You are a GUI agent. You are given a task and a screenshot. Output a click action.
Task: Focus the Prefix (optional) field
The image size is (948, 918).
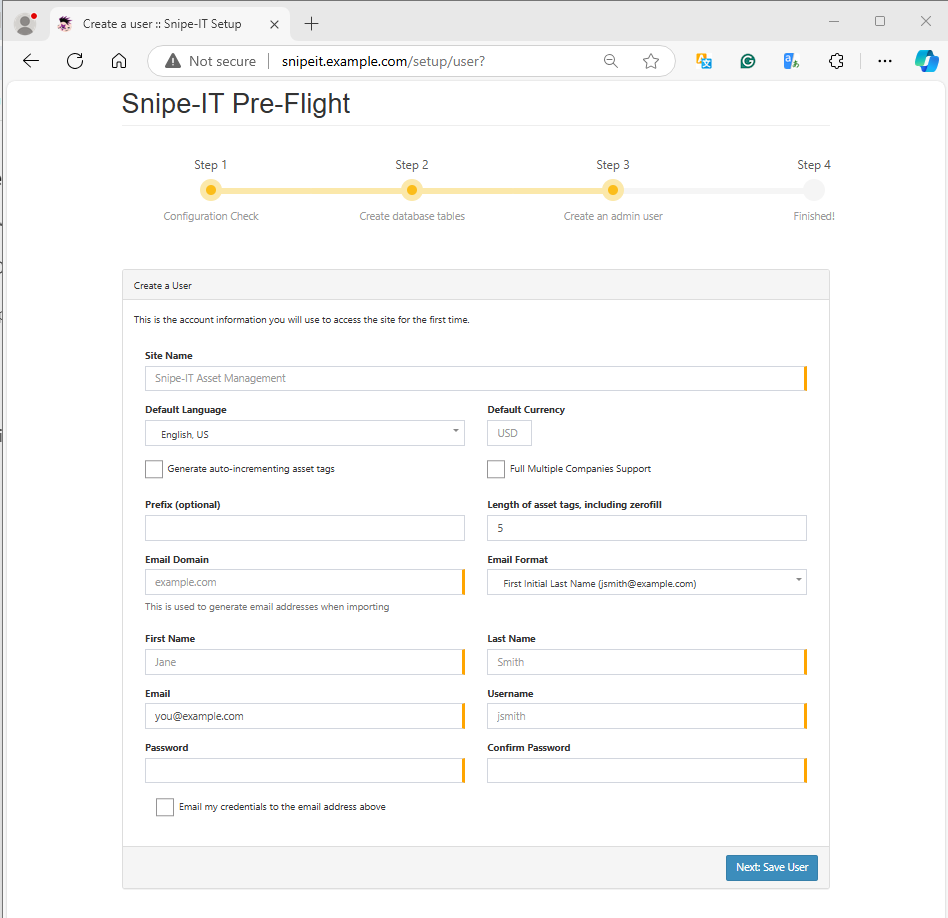pyautogui.click(x=305, y=528)
